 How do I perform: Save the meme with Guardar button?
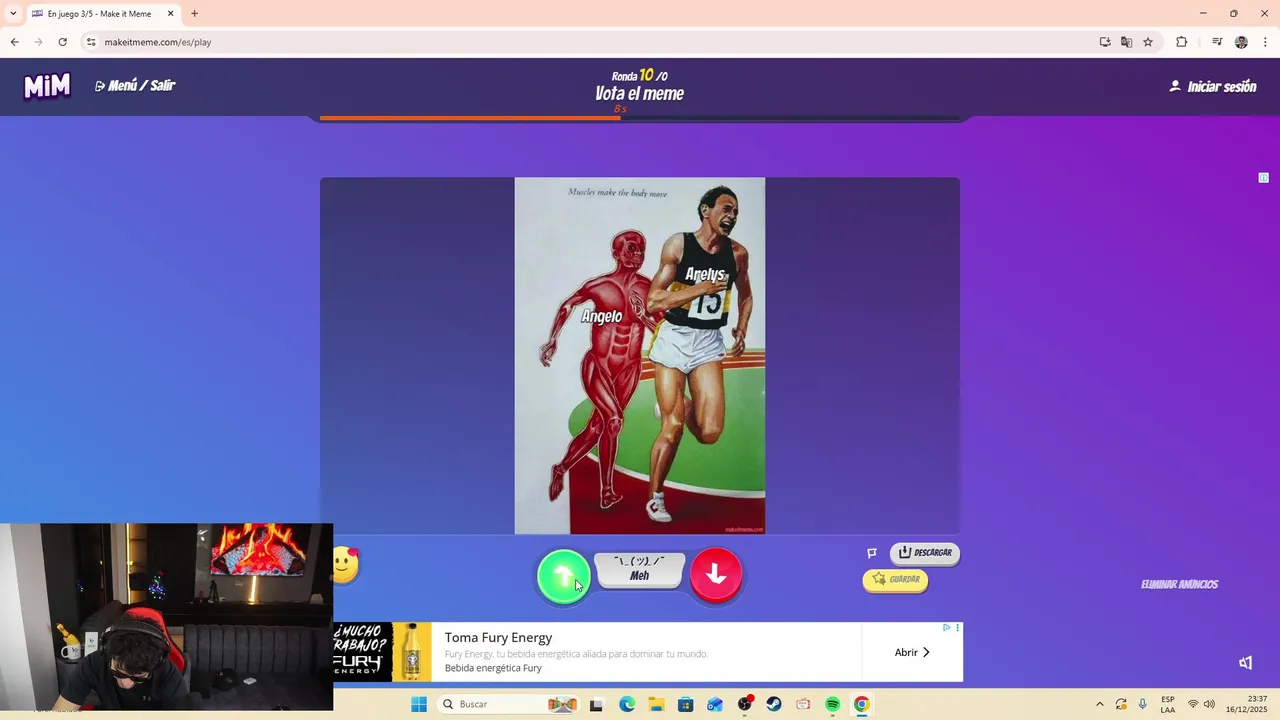(x=896, y=580)
